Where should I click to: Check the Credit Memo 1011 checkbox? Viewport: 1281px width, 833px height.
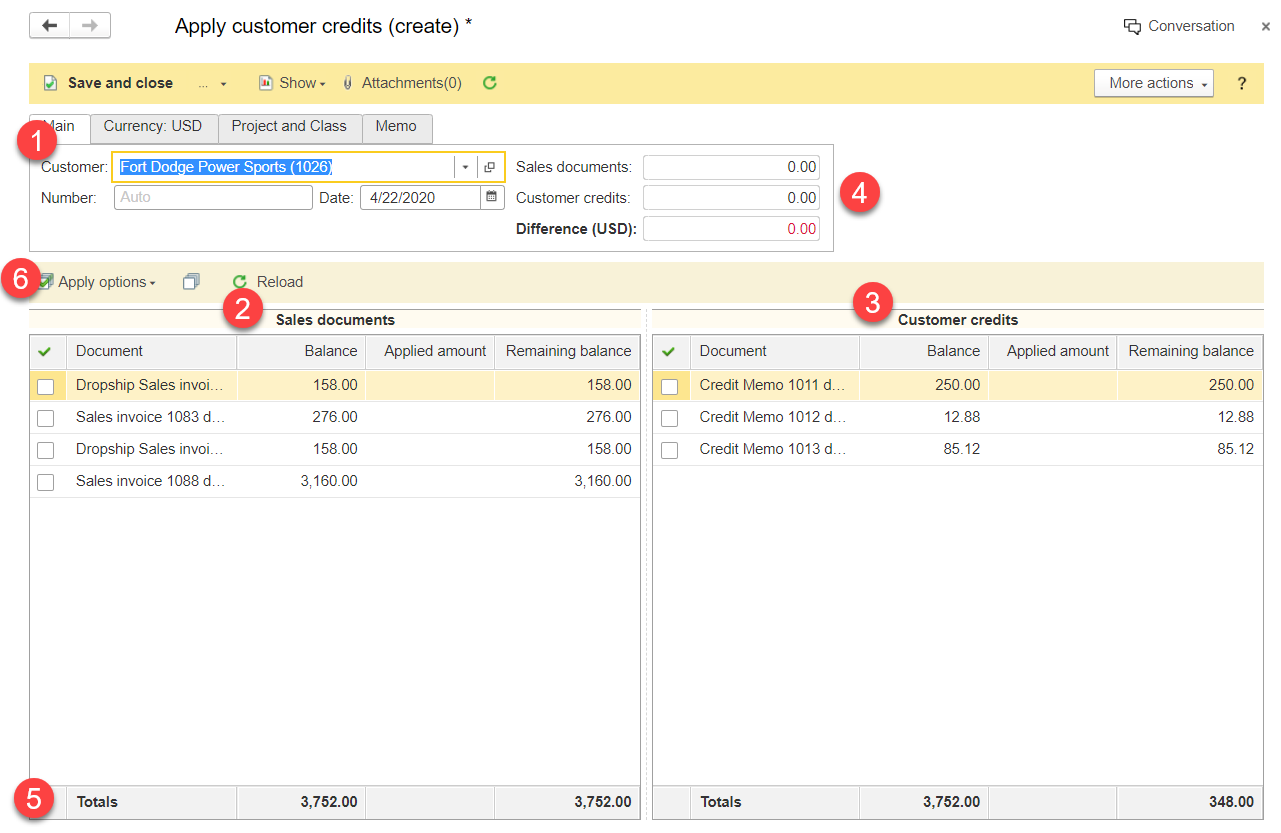coord(670,386)
